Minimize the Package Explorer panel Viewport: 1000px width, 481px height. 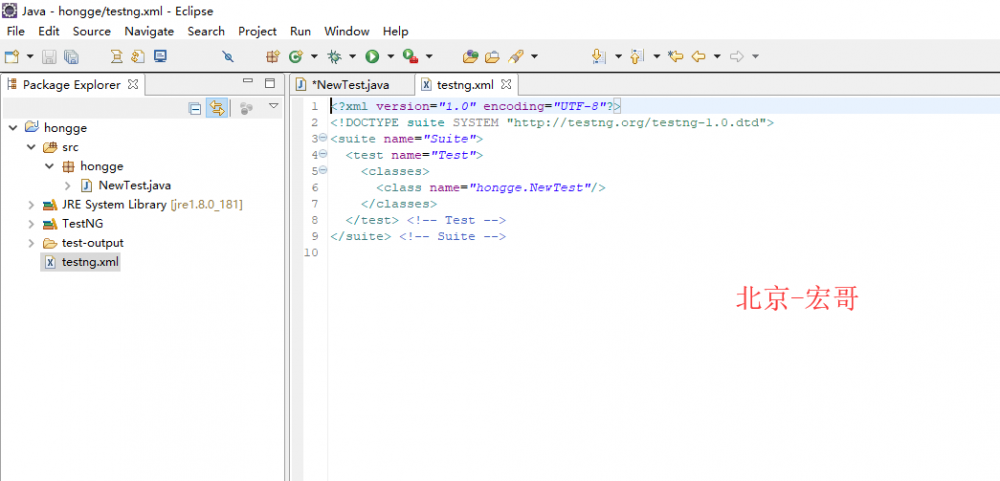coord(248,82)
